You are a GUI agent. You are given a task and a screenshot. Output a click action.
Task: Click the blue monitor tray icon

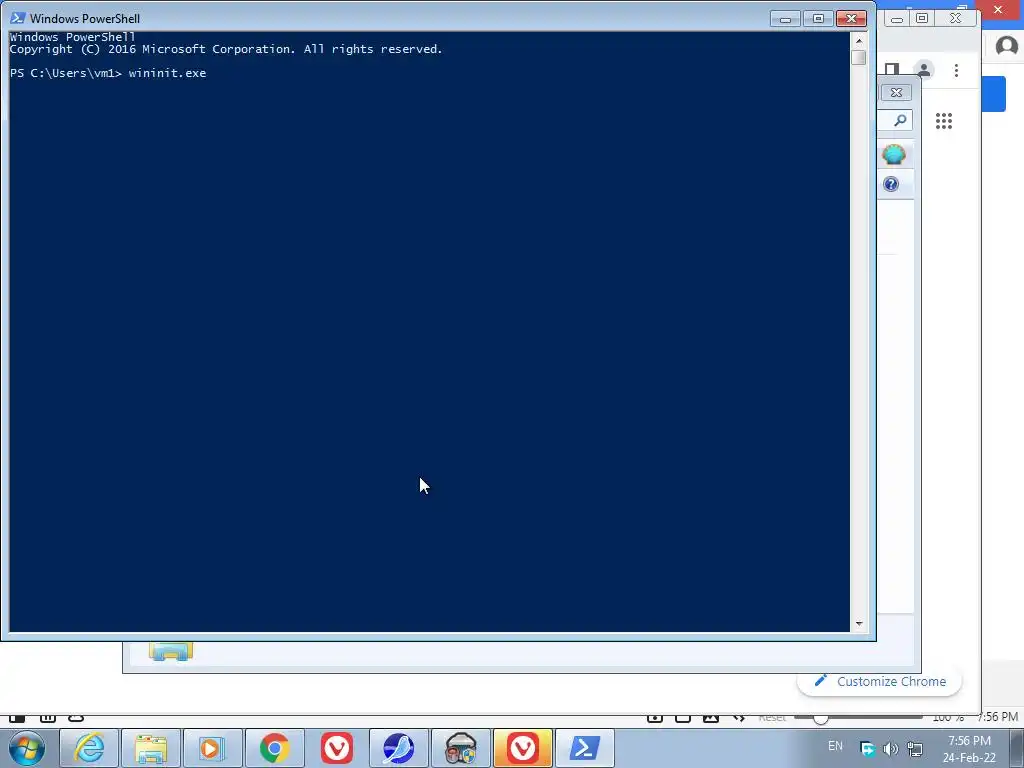point(867,749)
